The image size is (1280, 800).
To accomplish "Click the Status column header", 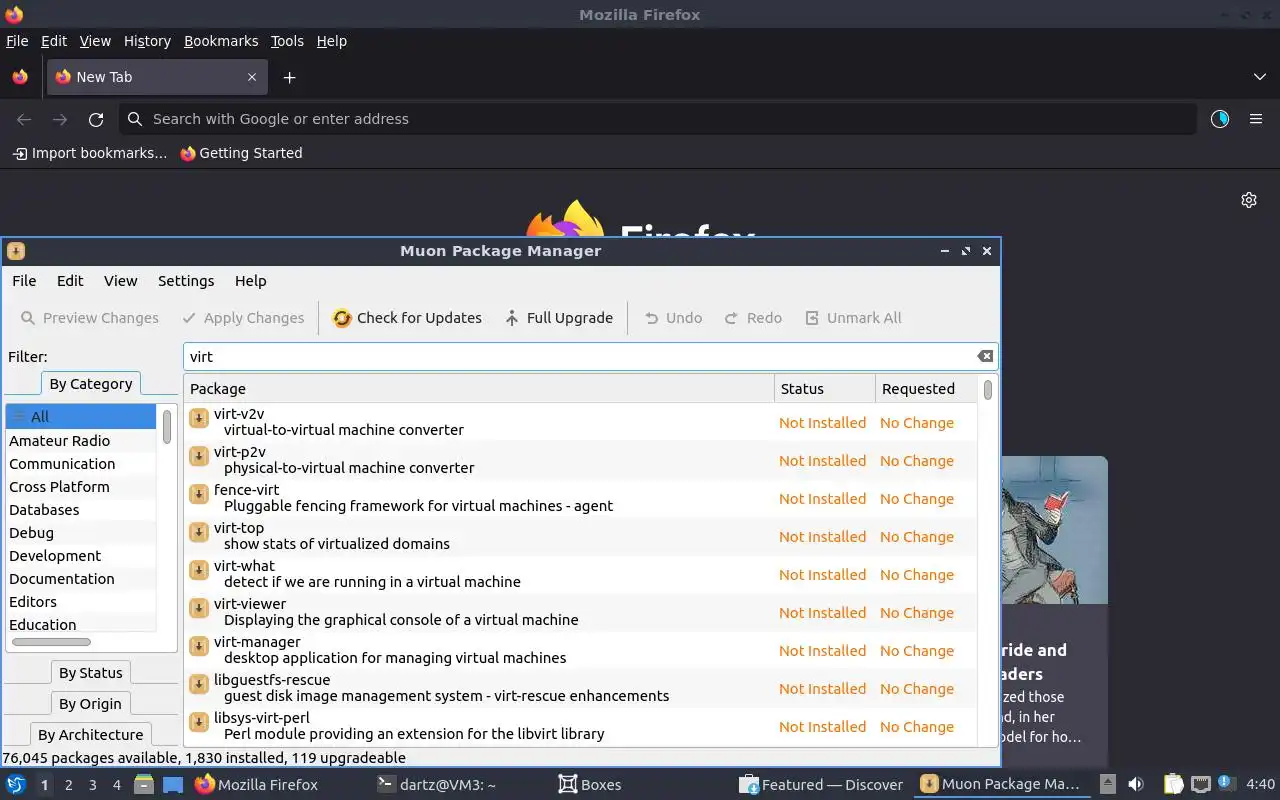I will click(x=824, y=389).
